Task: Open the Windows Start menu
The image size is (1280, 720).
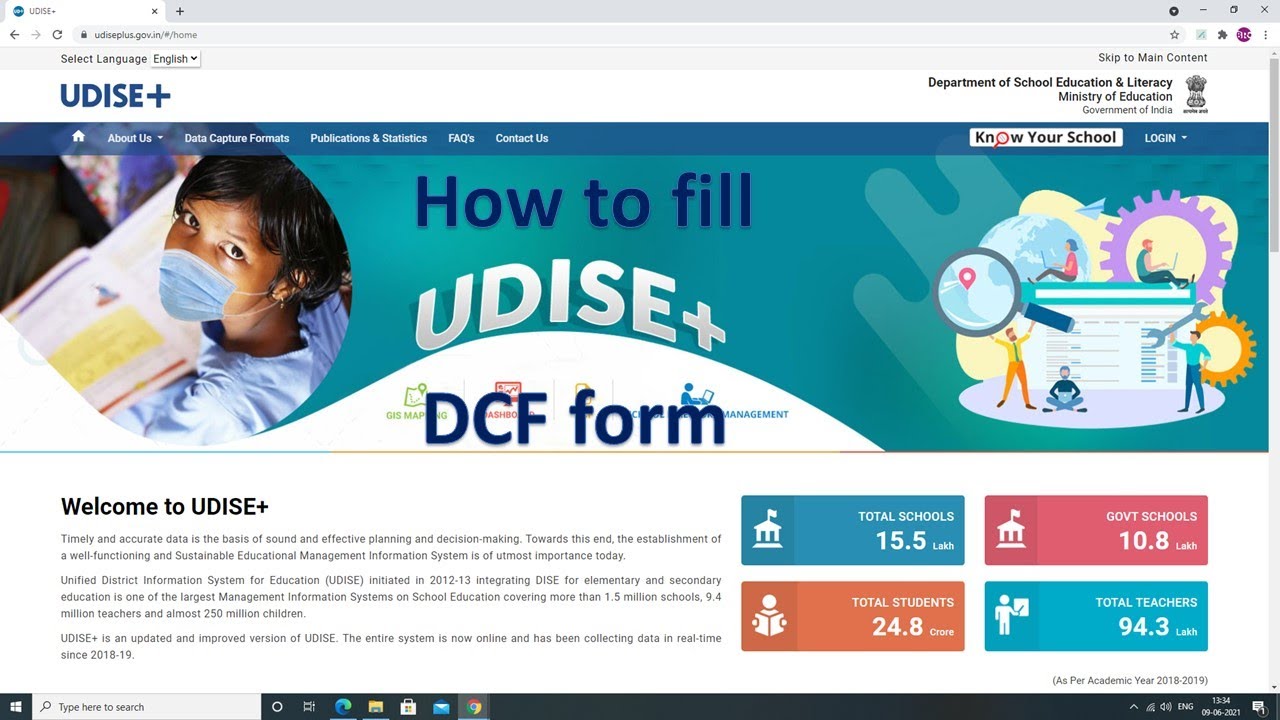Action: (x=16, y=707)
